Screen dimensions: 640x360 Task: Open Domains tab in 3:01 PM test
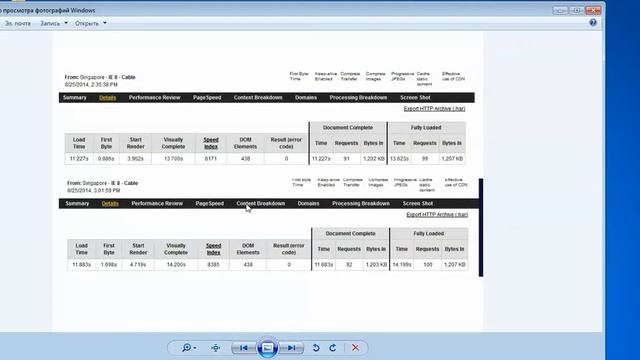coord(309,203)
